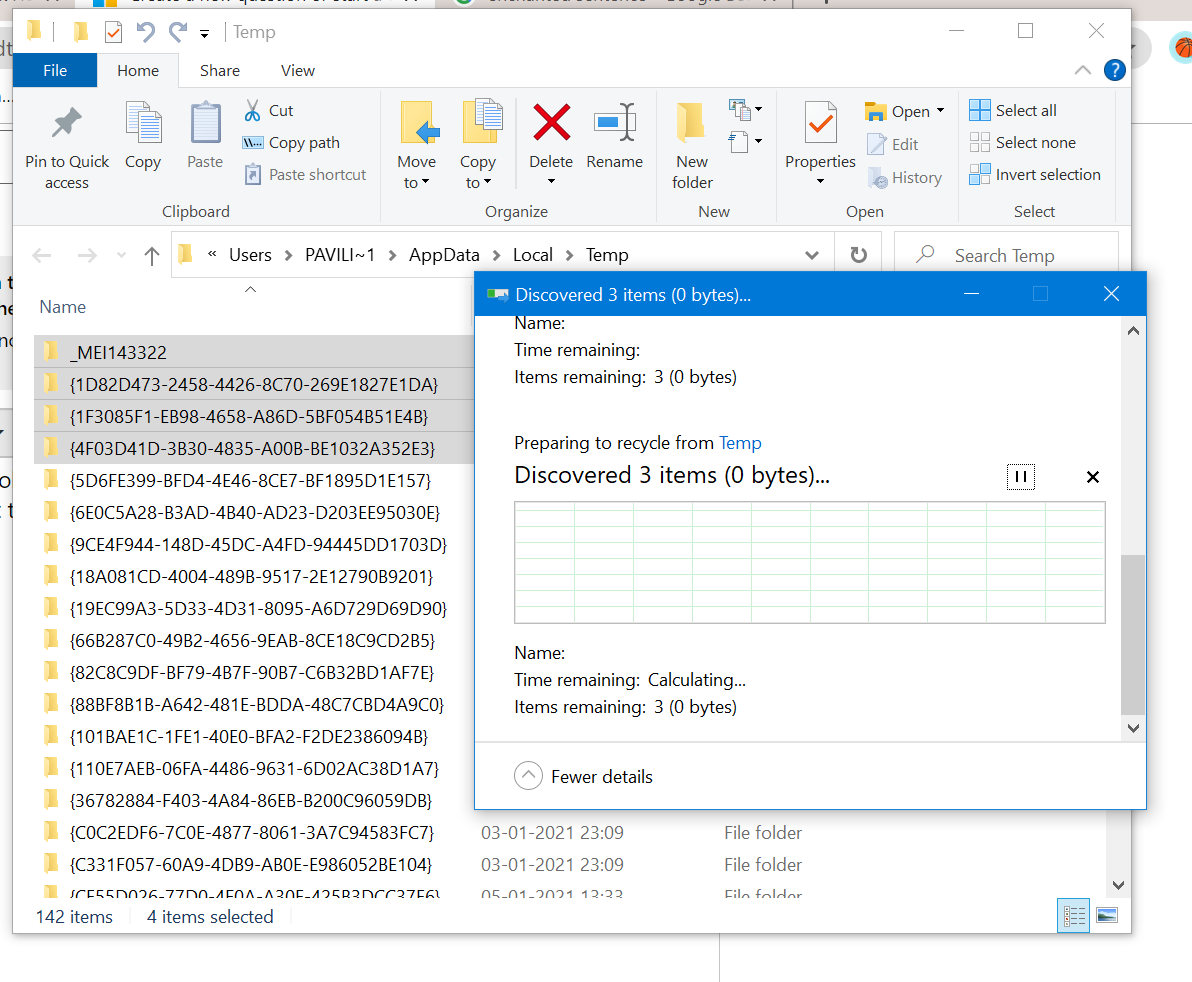Open the Copy to menu
Image resolution: width=1192 pixels, height=982 pixels.
(x=479, y=146)
